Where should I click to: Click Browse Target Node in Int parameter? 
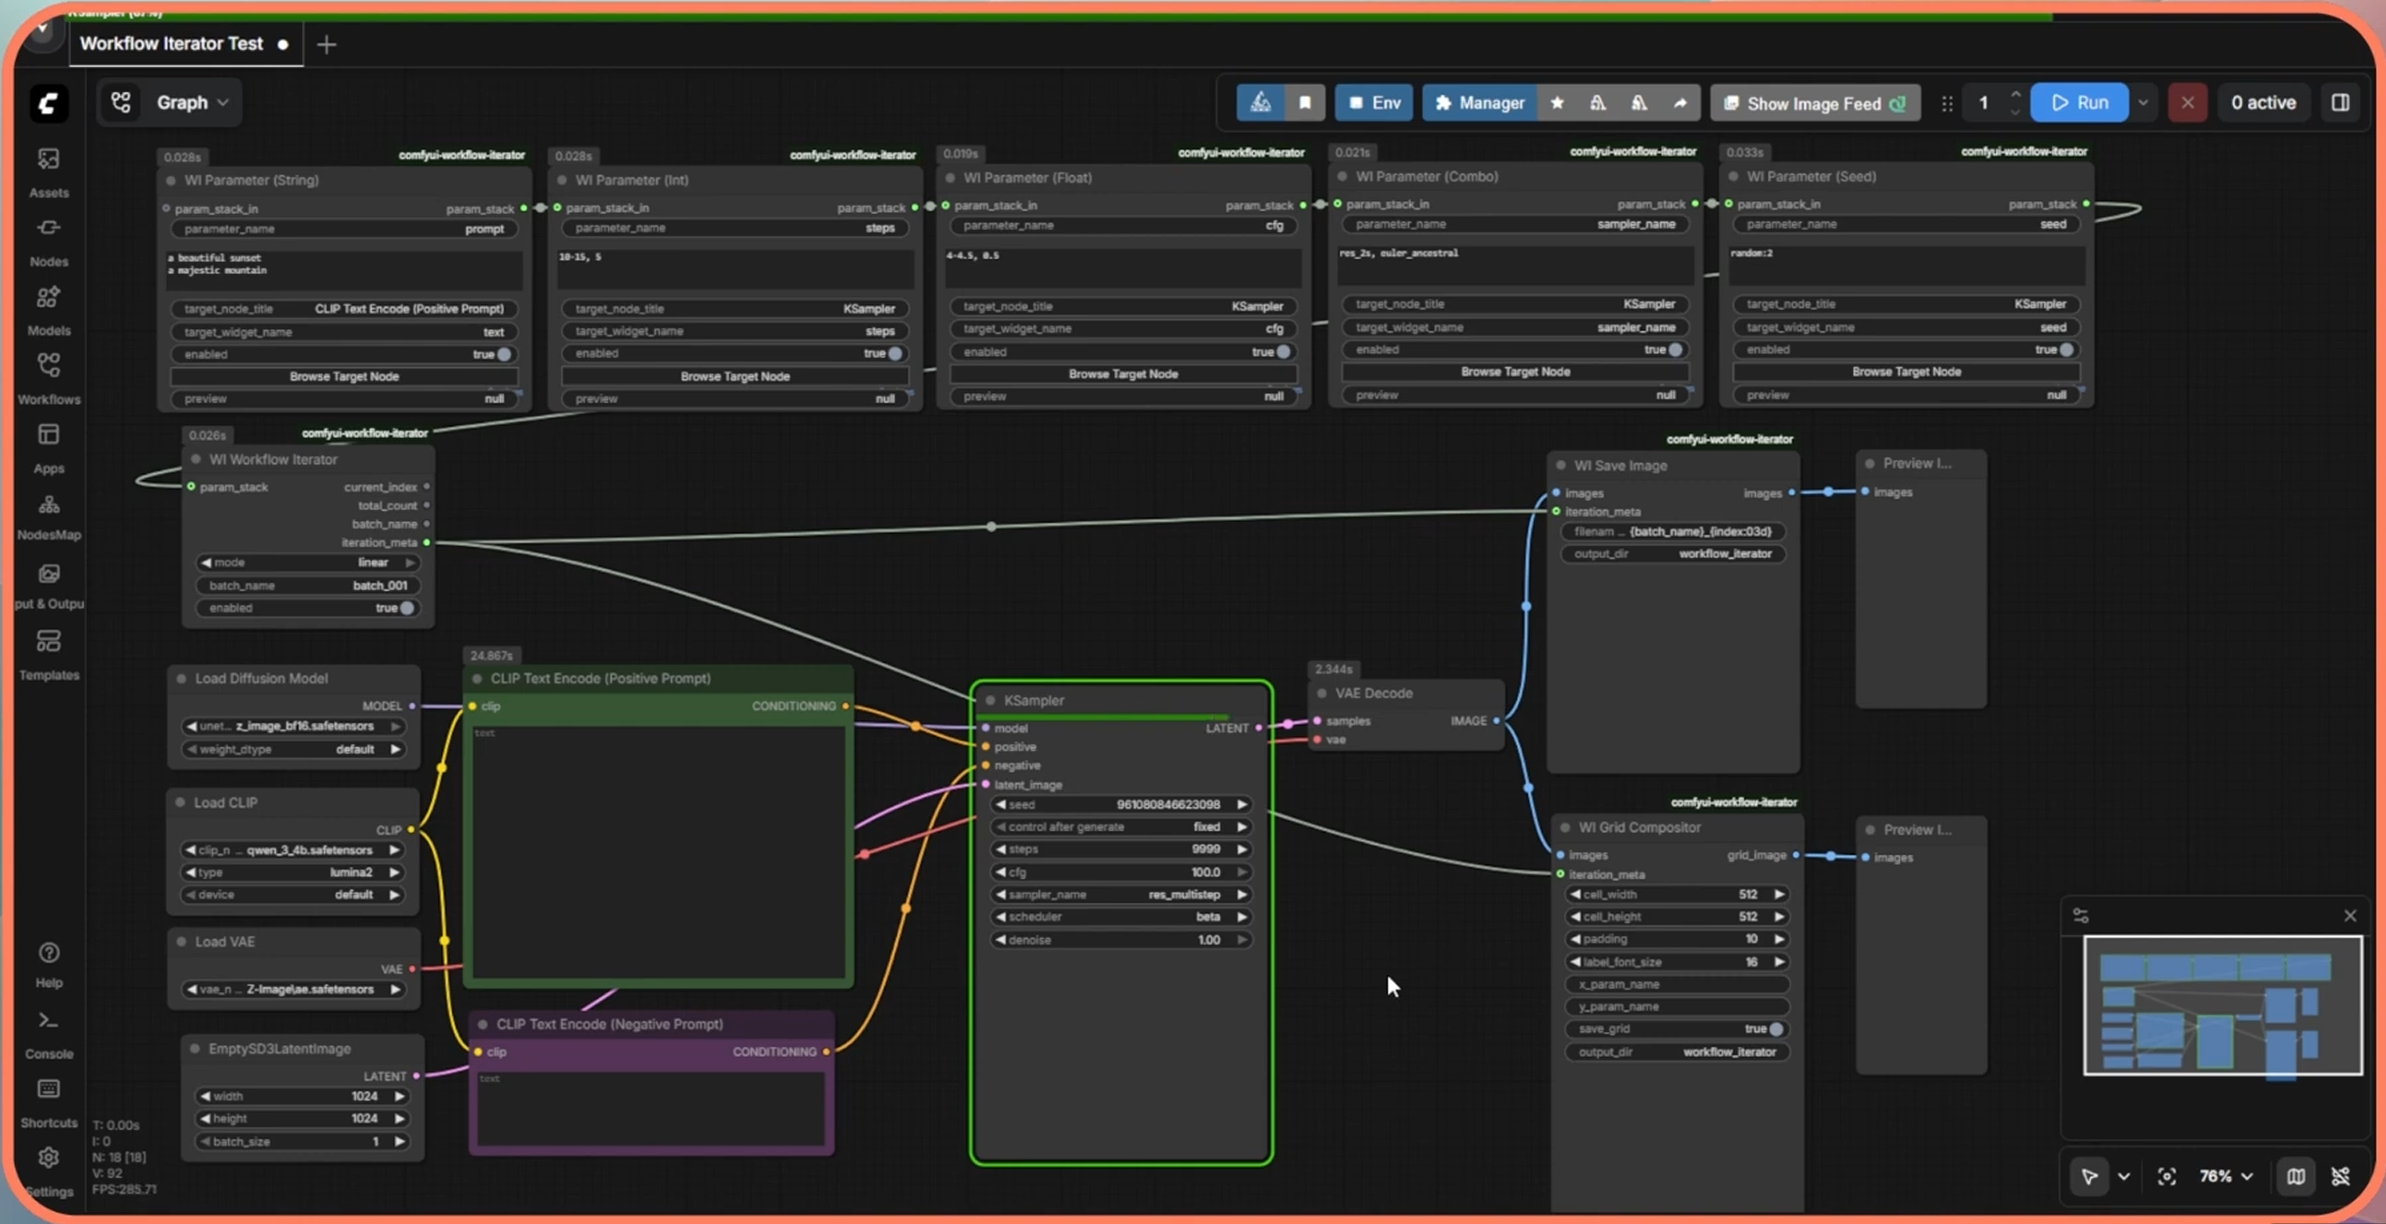[x=735, y=376]
